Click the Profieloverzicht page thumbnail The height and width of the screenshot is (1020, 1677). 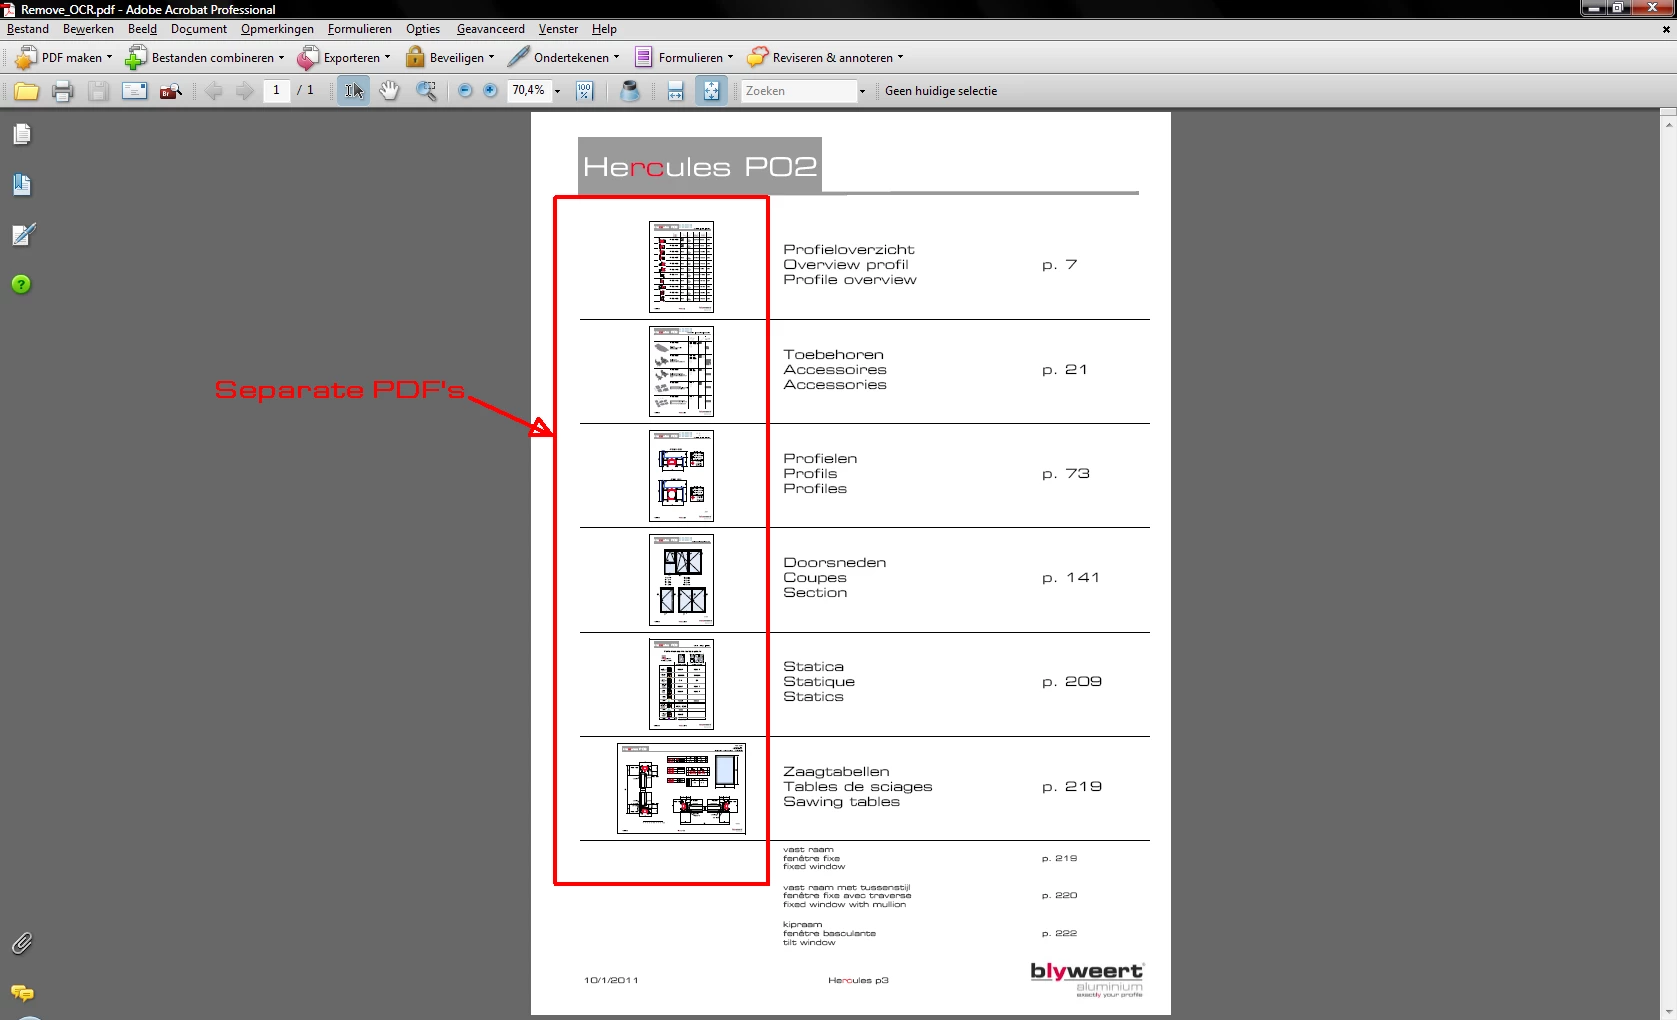(x=681, y=267)
